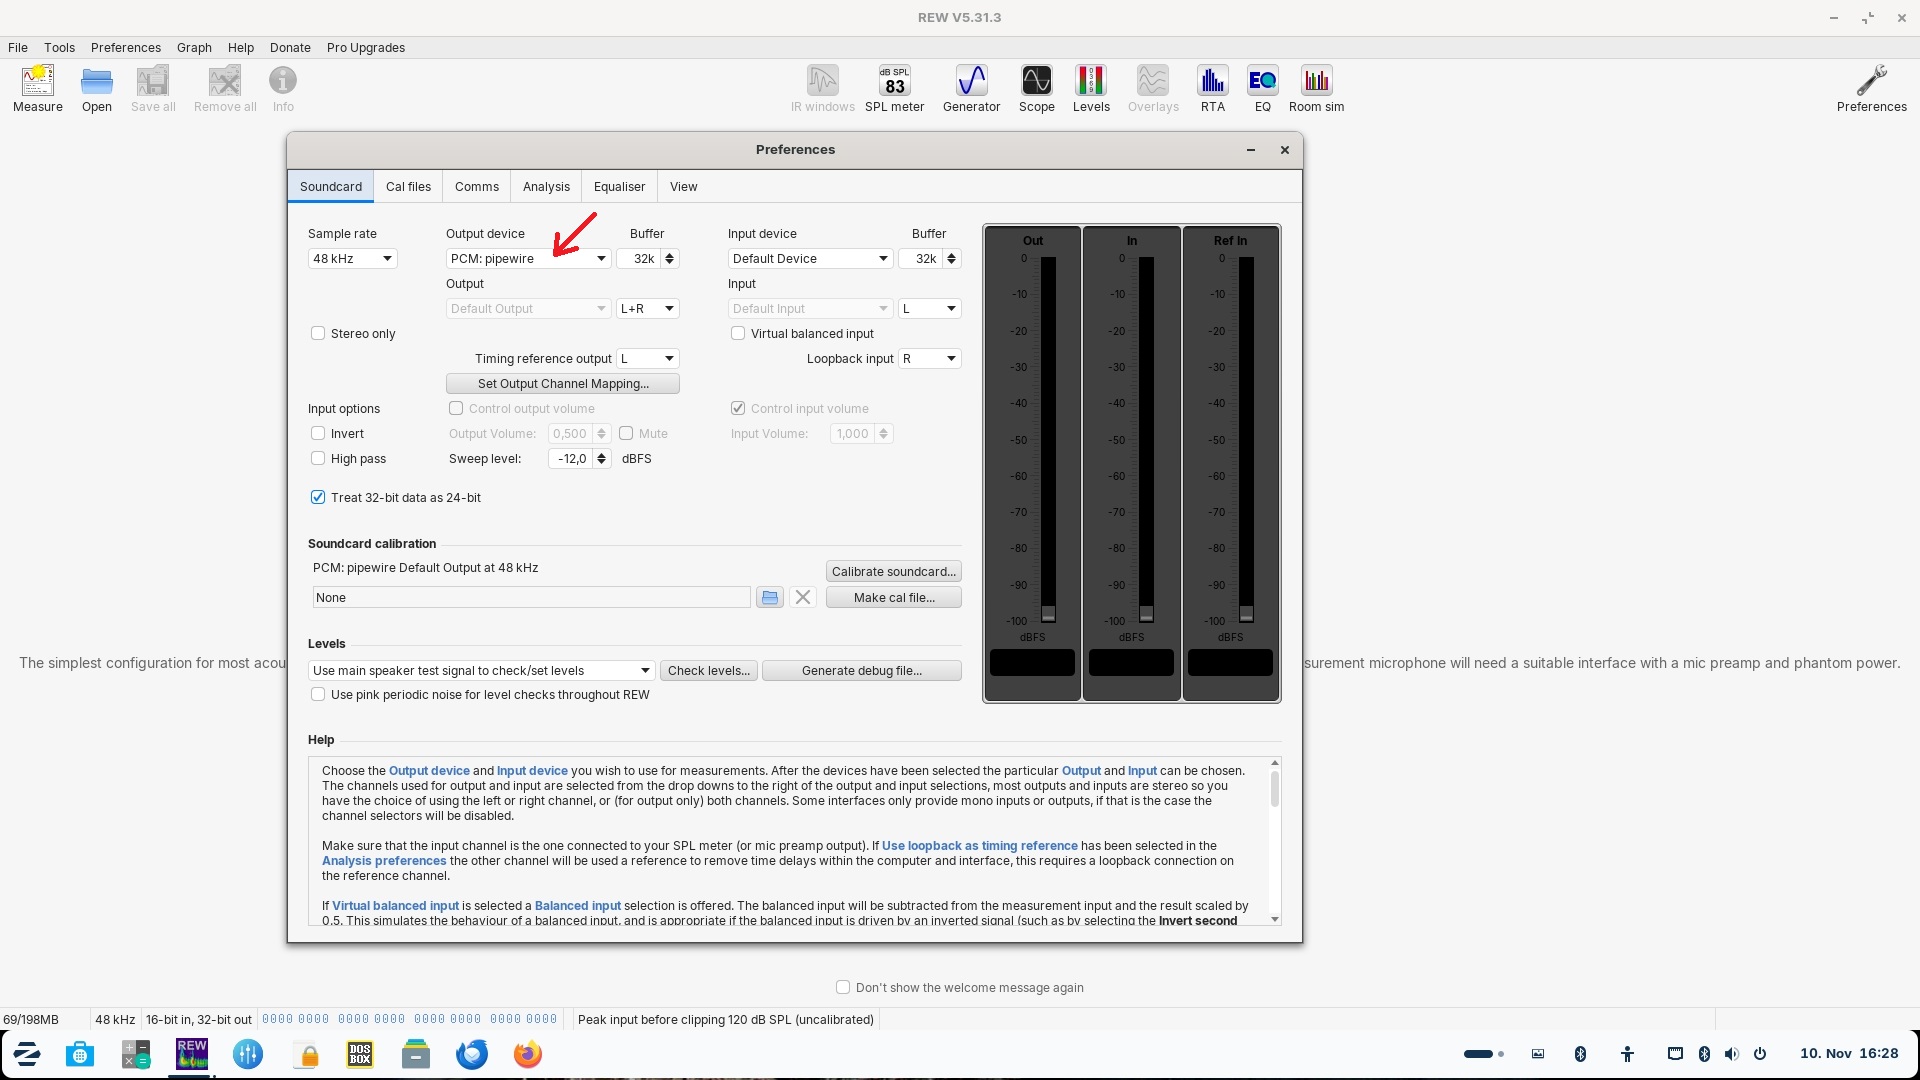Open the EQ window
Viewport: 1920px width, 1080px height.
[x=1262, y=88]
